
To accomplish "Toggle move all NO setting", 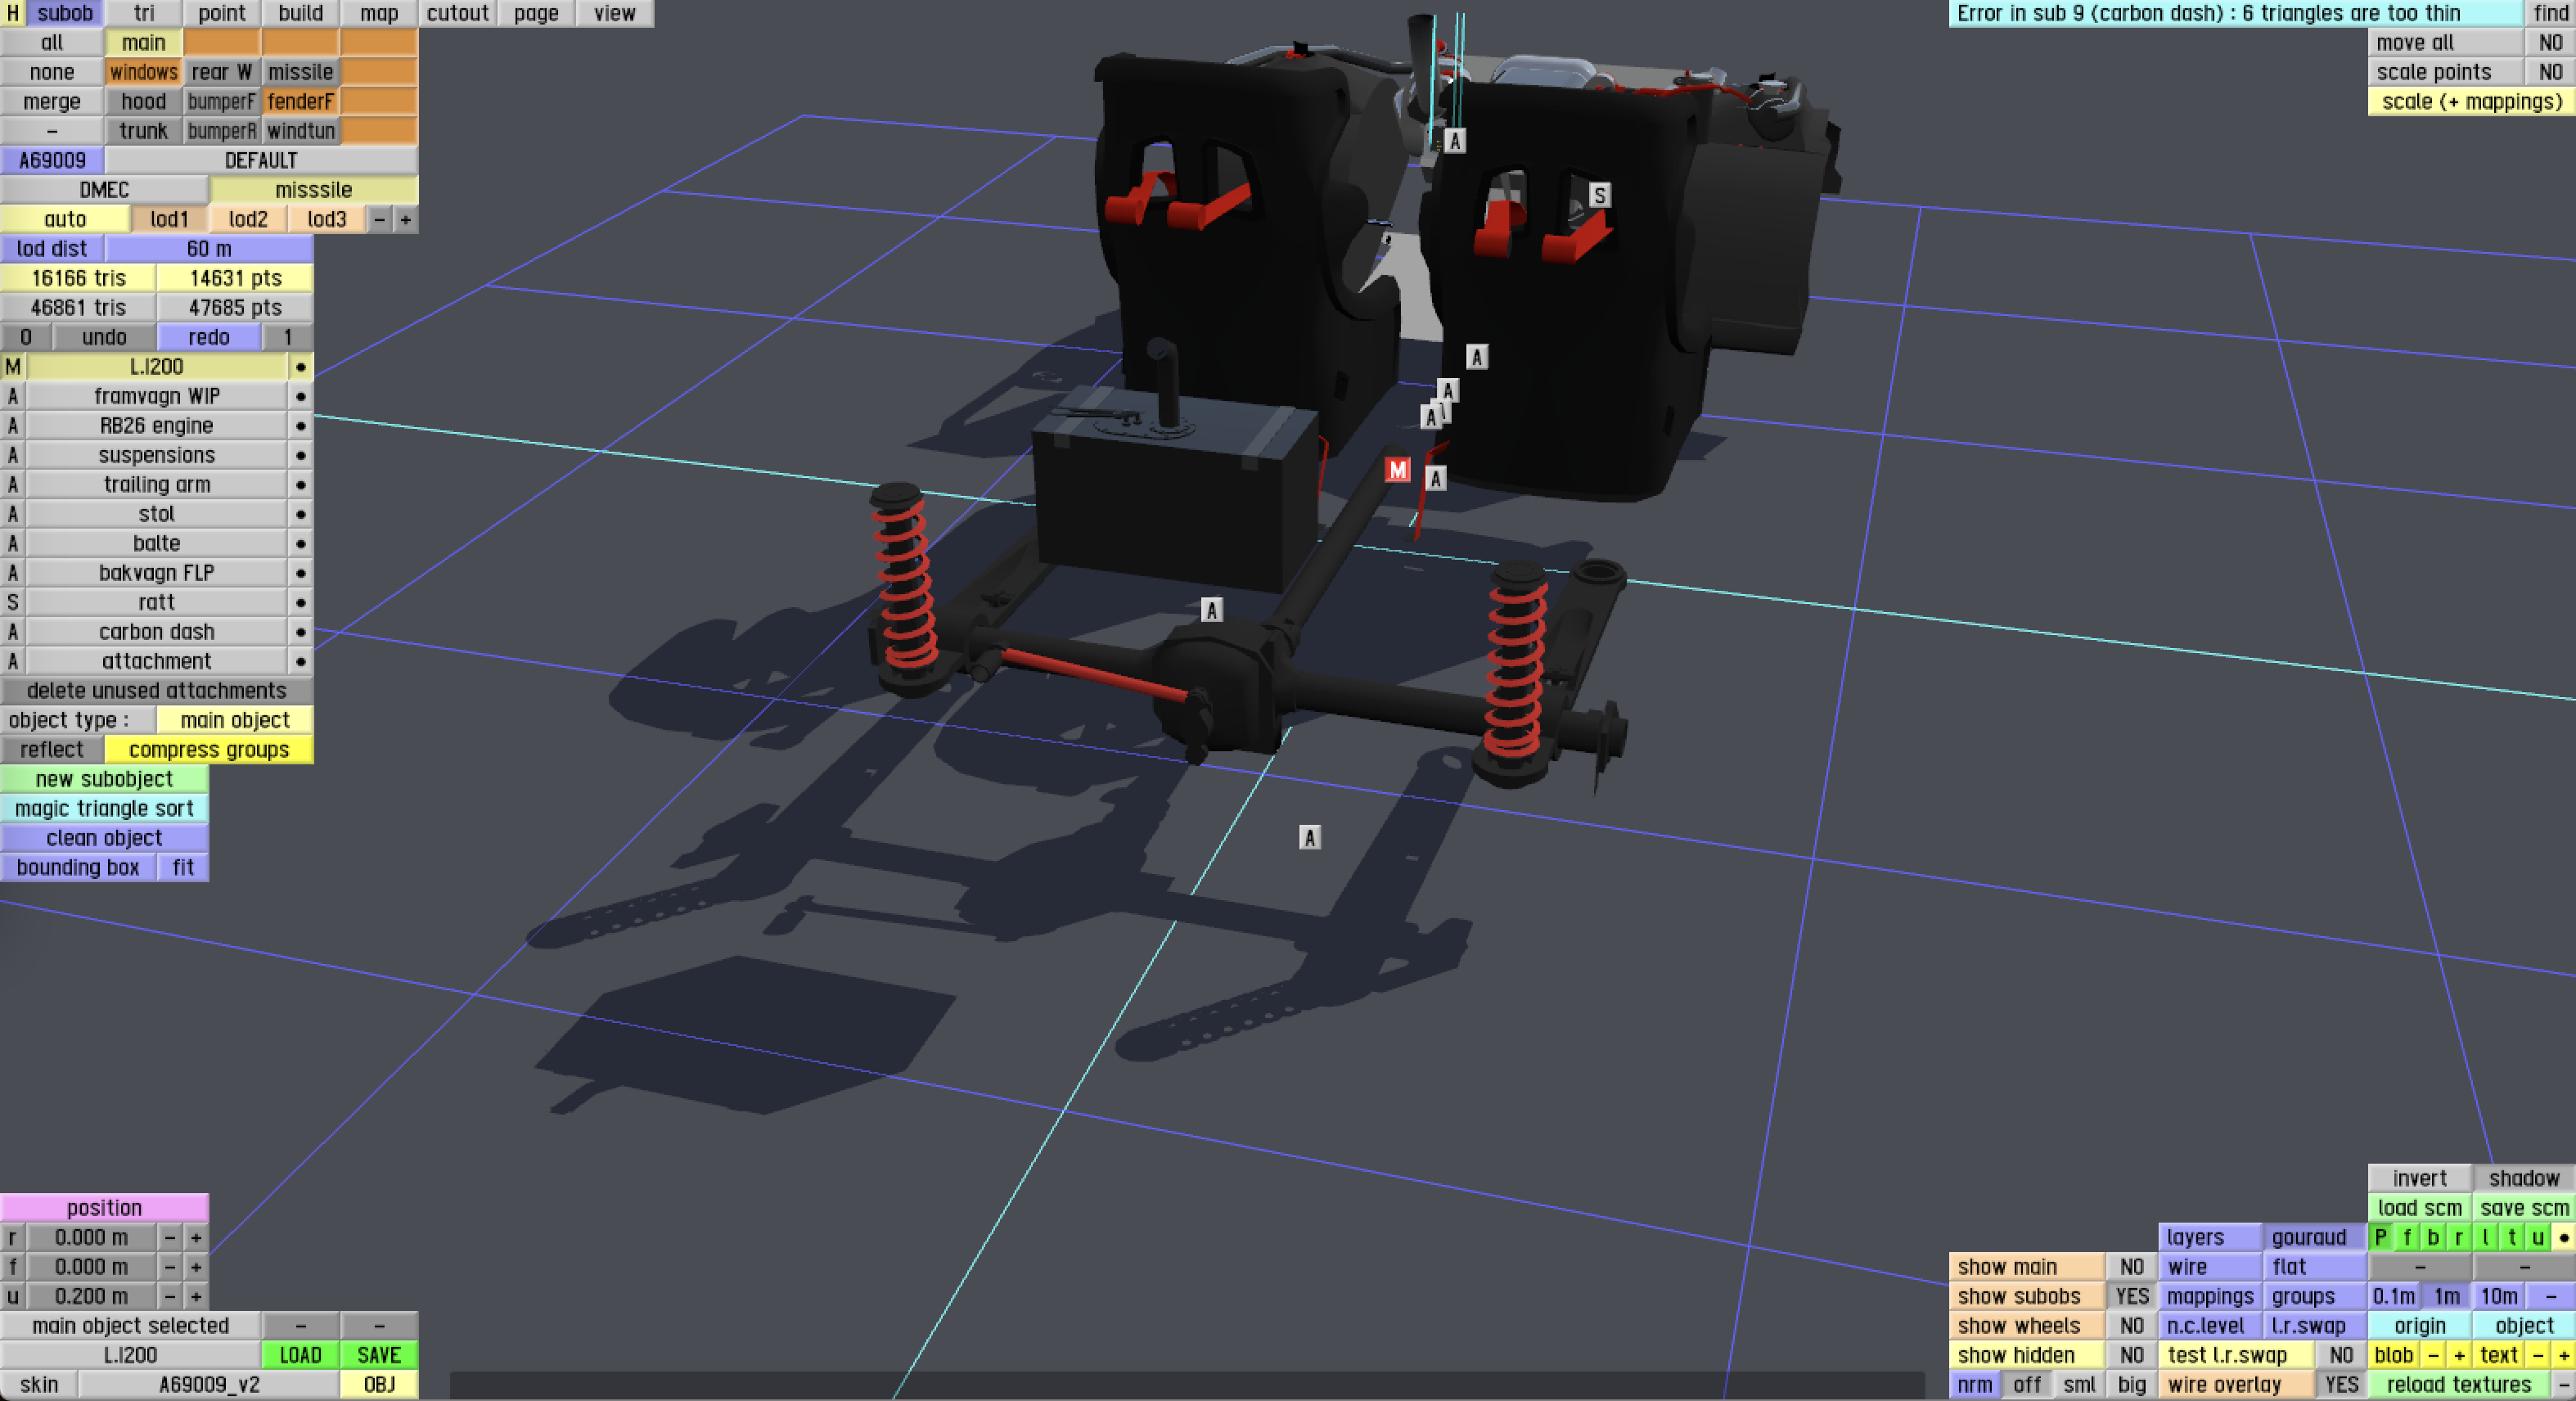I will 2550,43.
